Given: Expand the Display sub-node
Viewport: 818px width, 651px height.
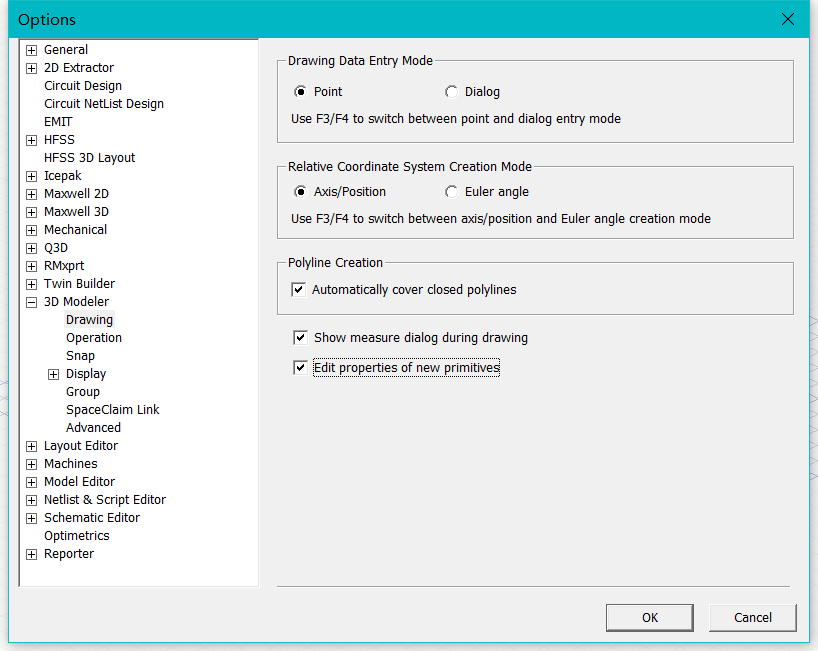Looking at the screenshot, I should (x=53, y=374).
